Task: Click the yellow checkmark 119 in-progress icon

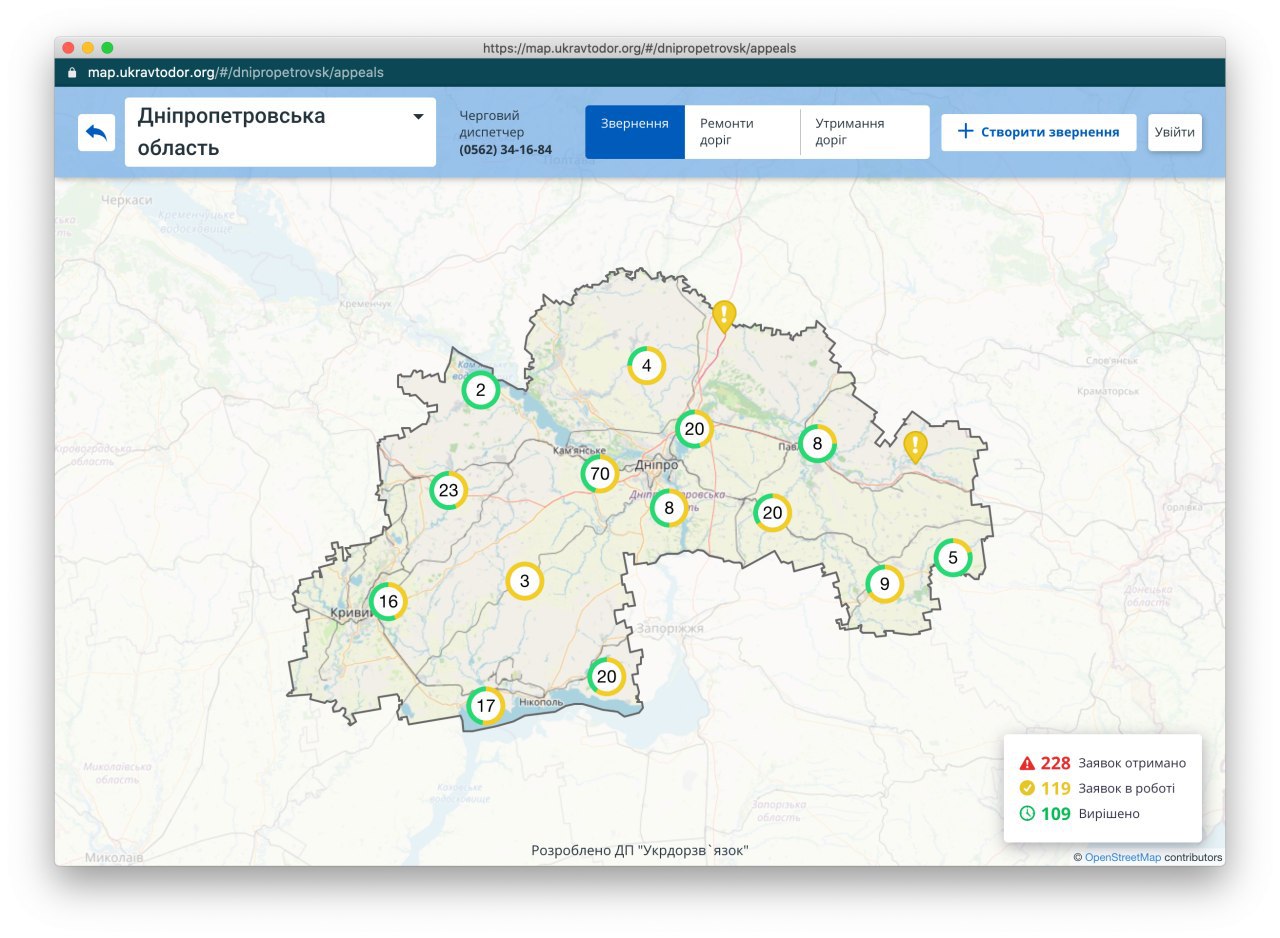Action: [x=1026, y=788]
